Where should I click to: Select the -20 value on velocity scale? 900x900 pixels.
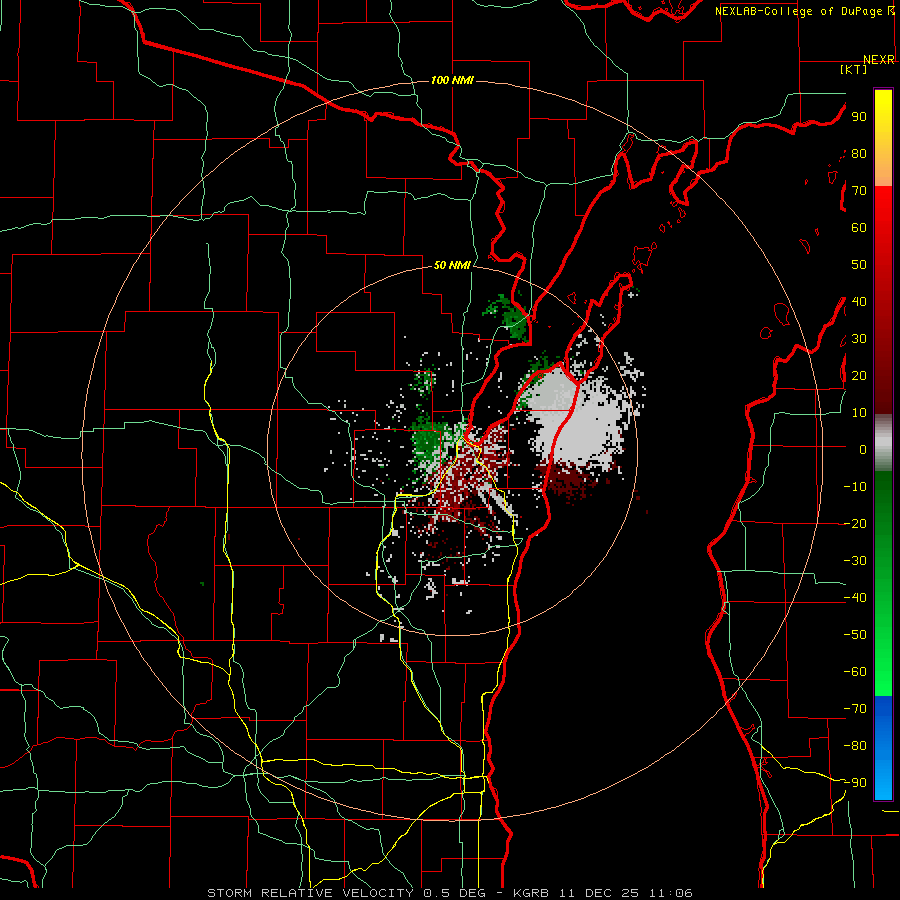click(855, 523)
